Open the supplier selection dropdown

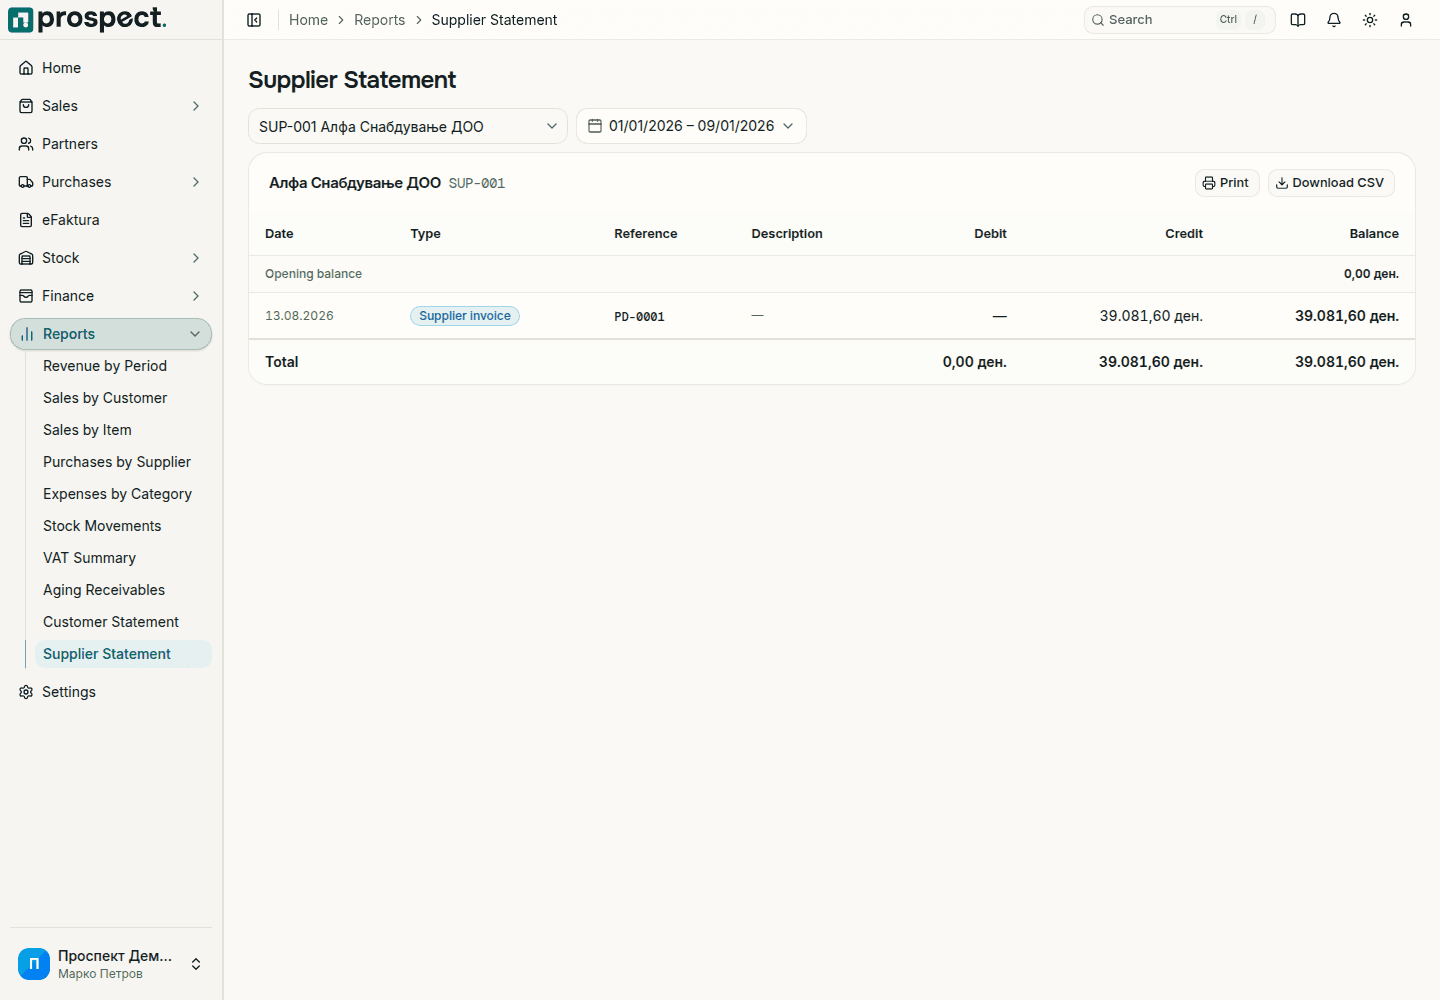[x=408, y=126]
